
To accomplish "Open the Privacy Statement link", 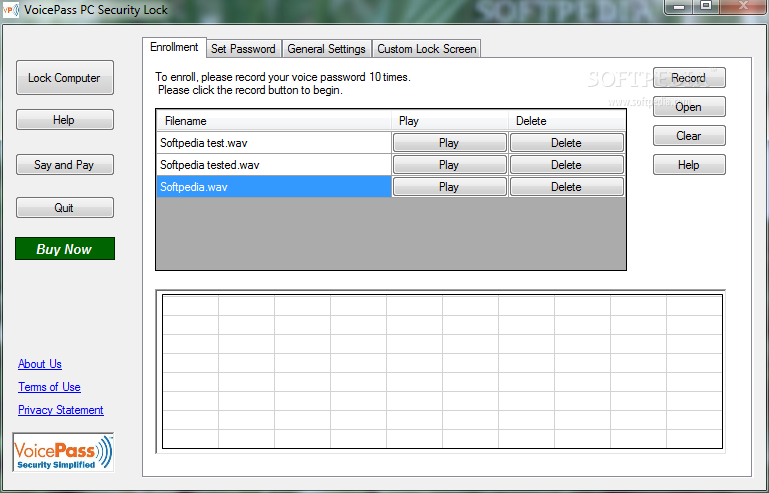I will click(x=61, y=410).
